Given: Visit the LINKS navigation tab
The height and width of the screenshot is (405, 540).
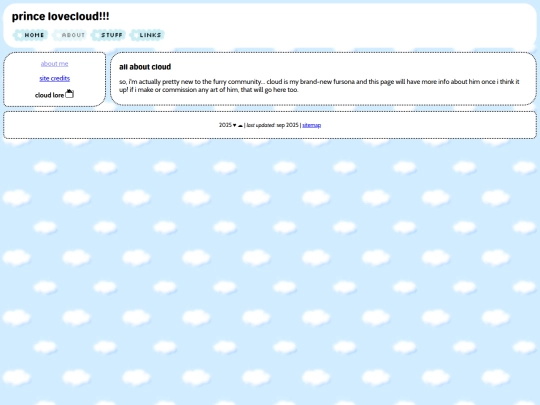Looking at the screenshot, I should [x=147, y=35].
